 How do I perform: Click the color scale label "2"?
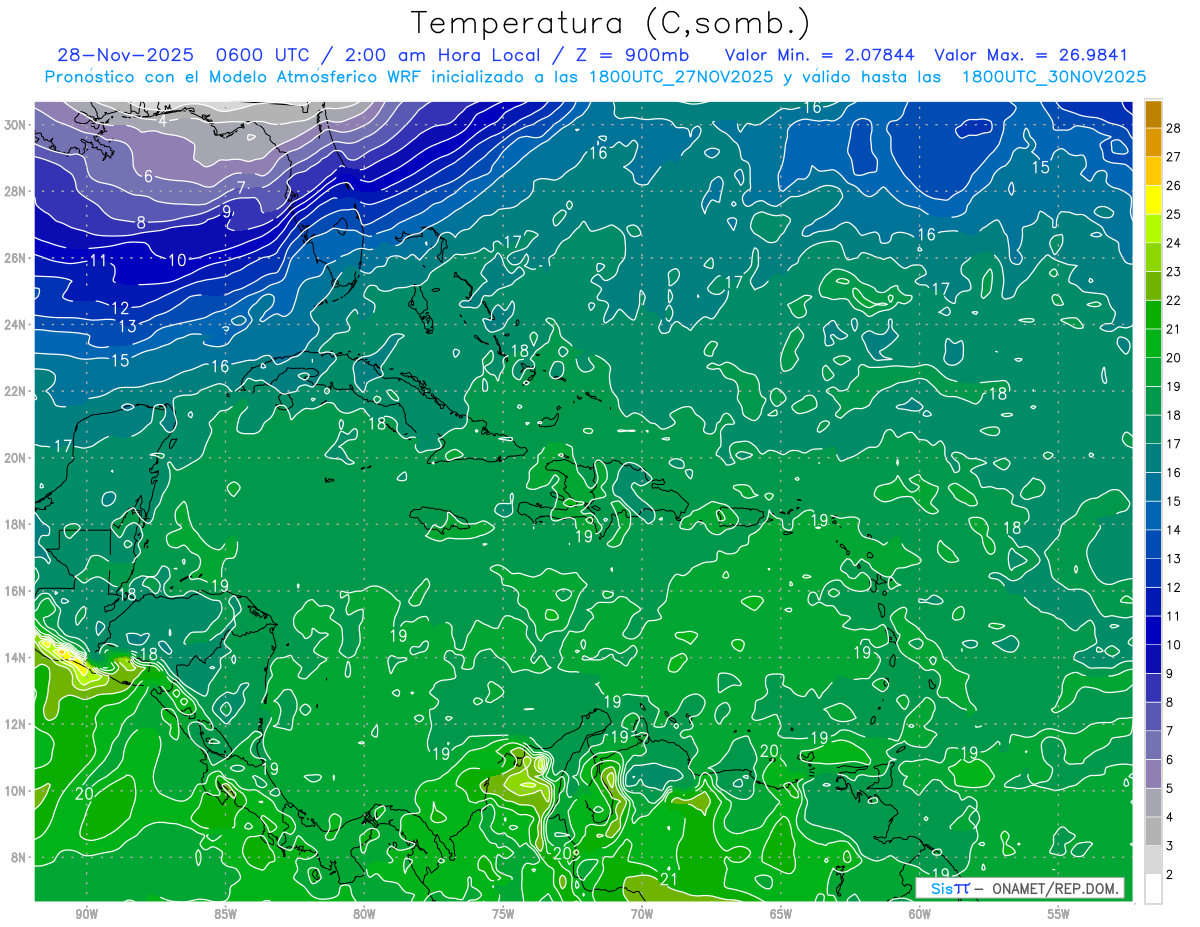tap(1170, 874)
